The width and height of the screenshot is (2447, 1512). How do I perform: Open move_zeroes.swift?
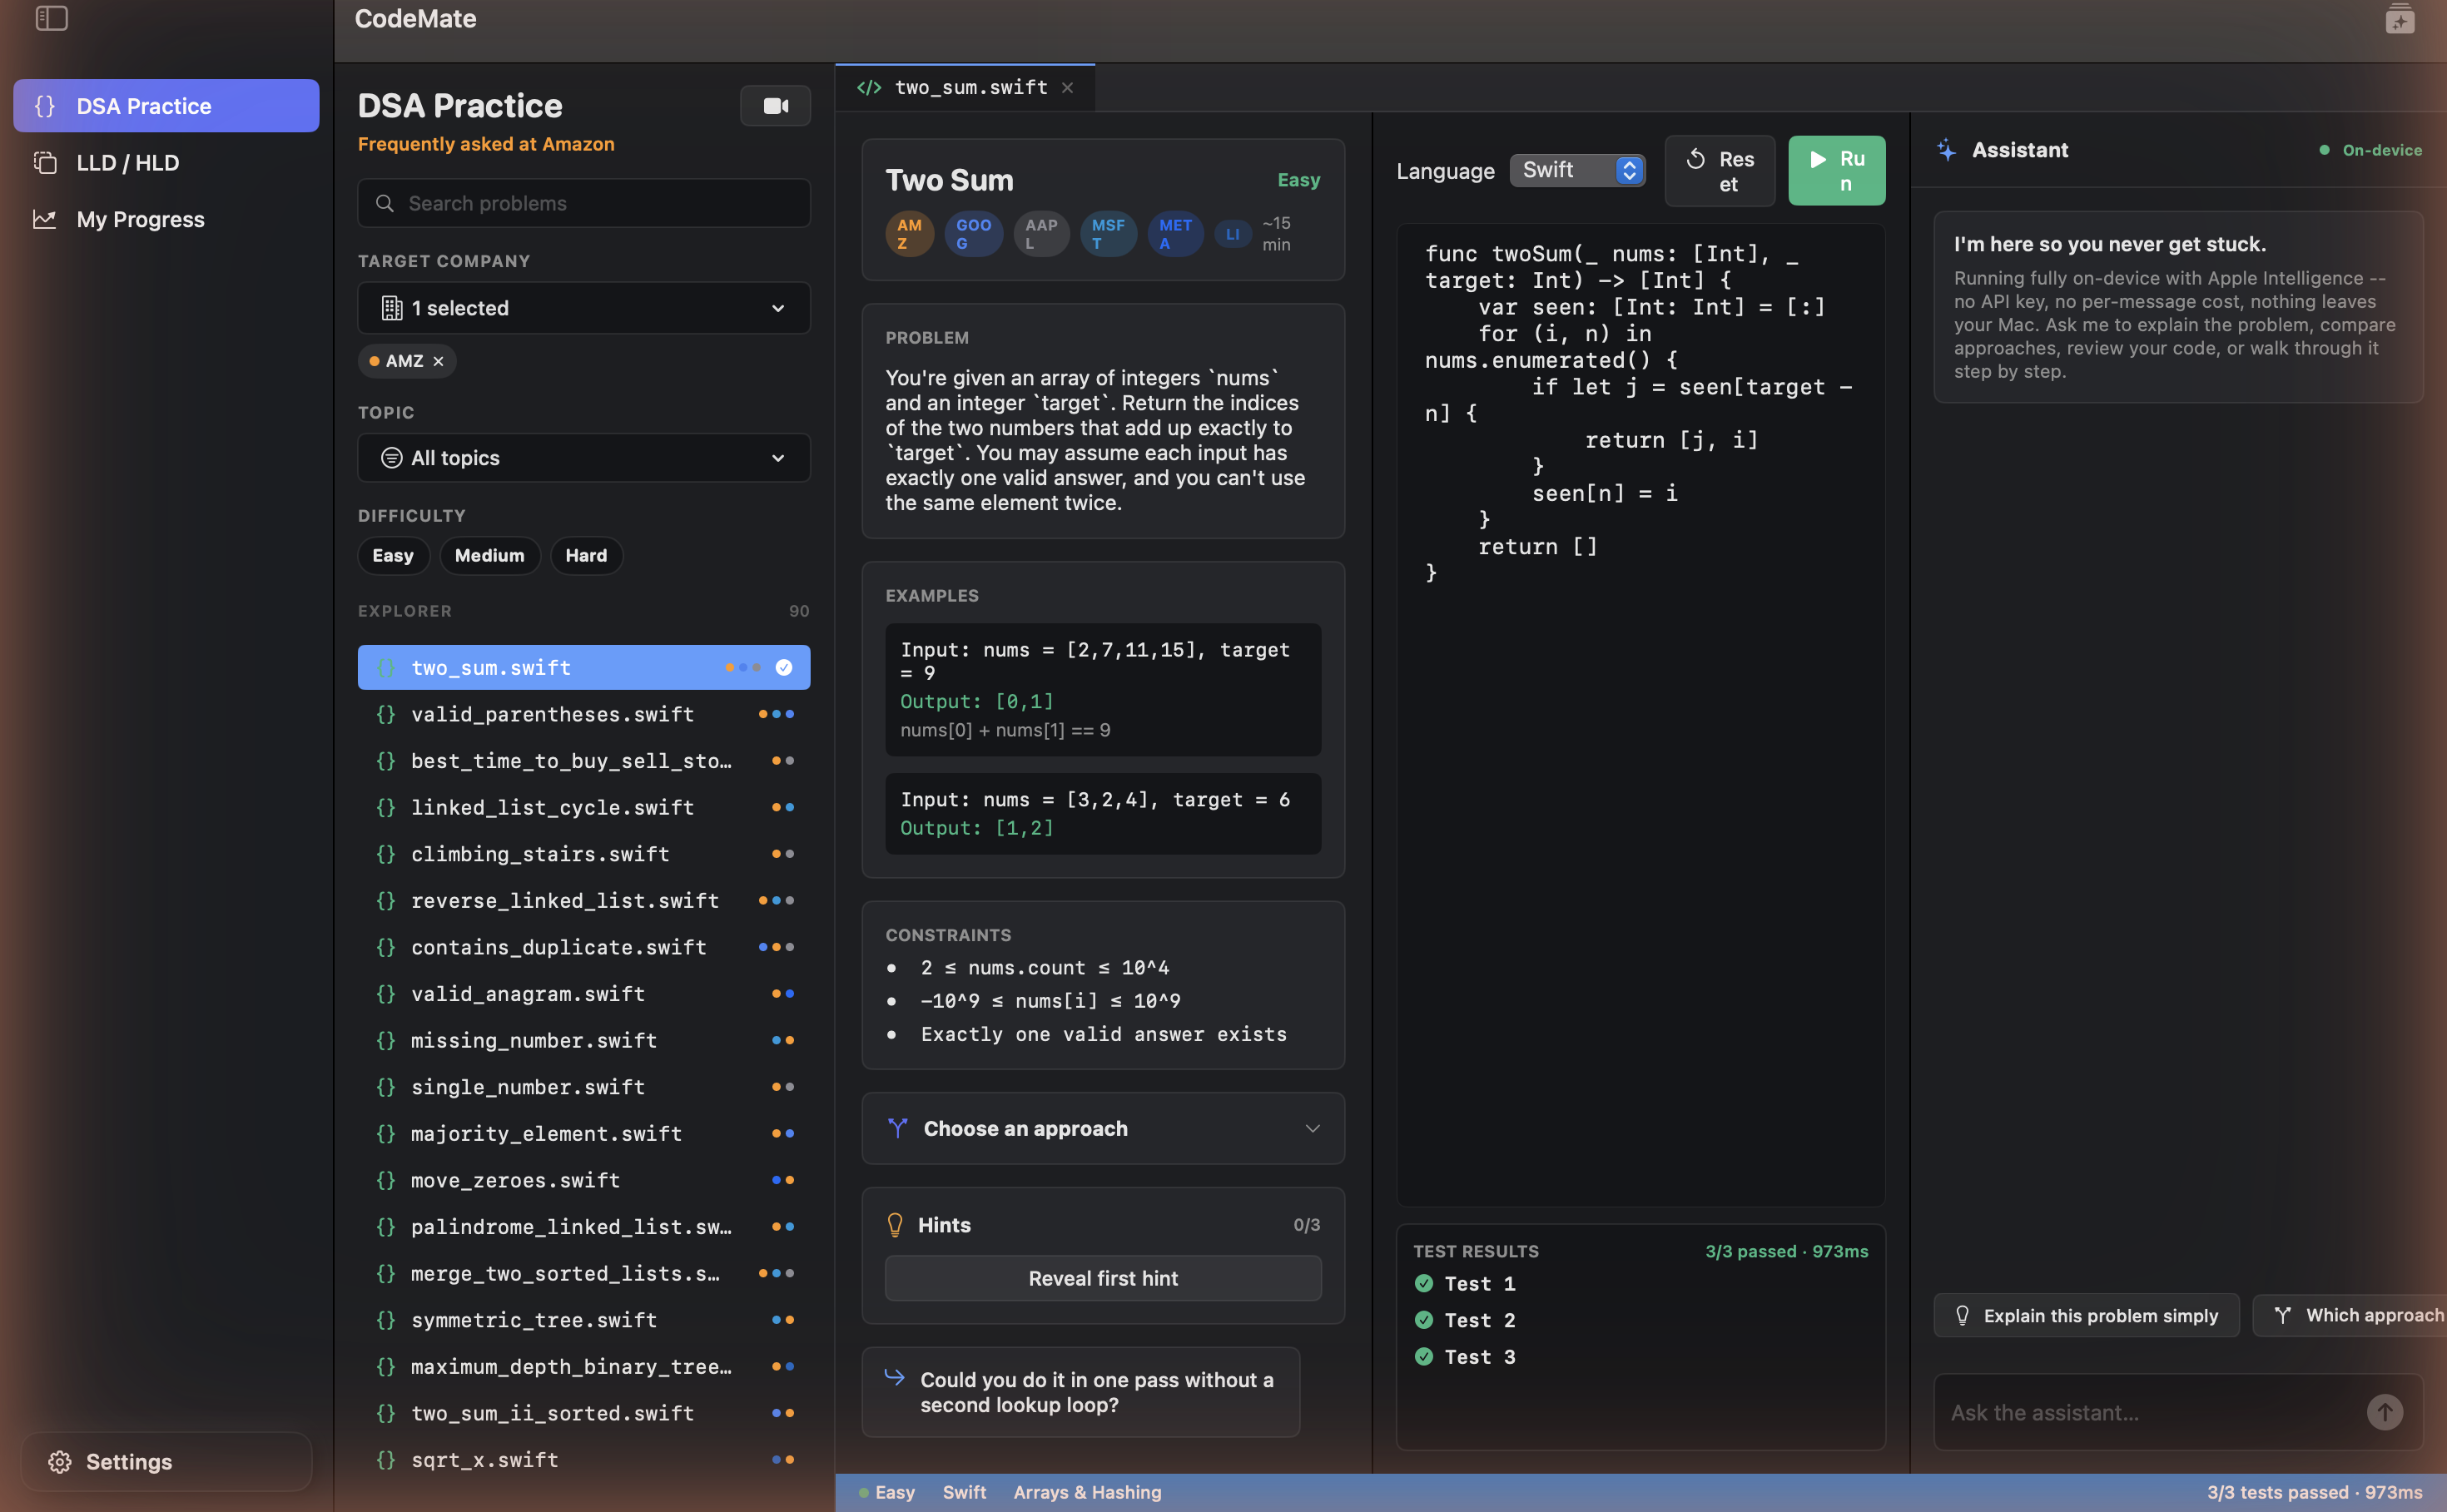click(584, 1180)
